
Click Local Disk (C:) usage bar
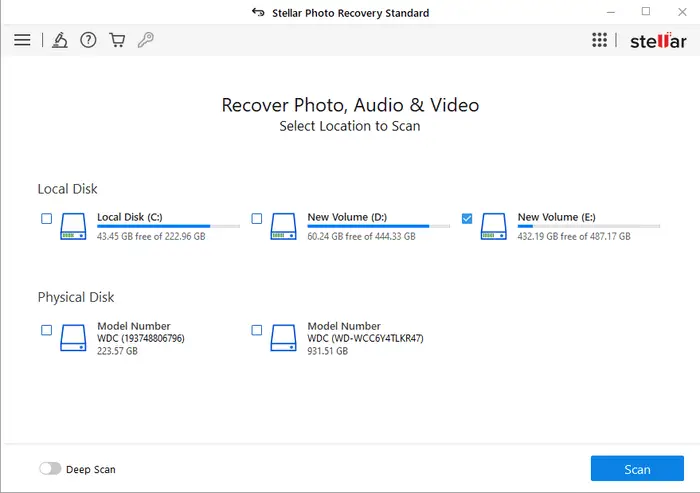click(168, 226)
